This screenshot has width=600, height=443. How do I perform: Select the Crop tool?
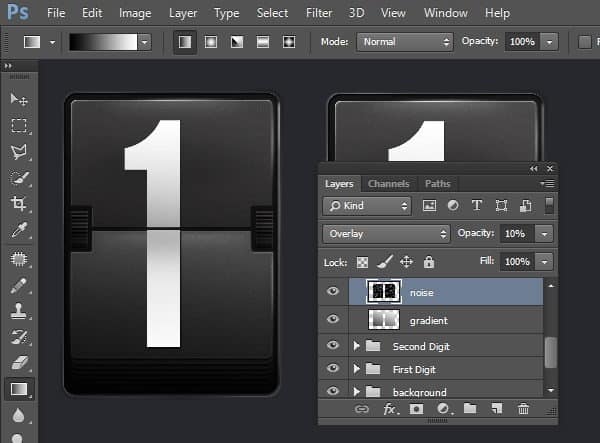point(19,204)
